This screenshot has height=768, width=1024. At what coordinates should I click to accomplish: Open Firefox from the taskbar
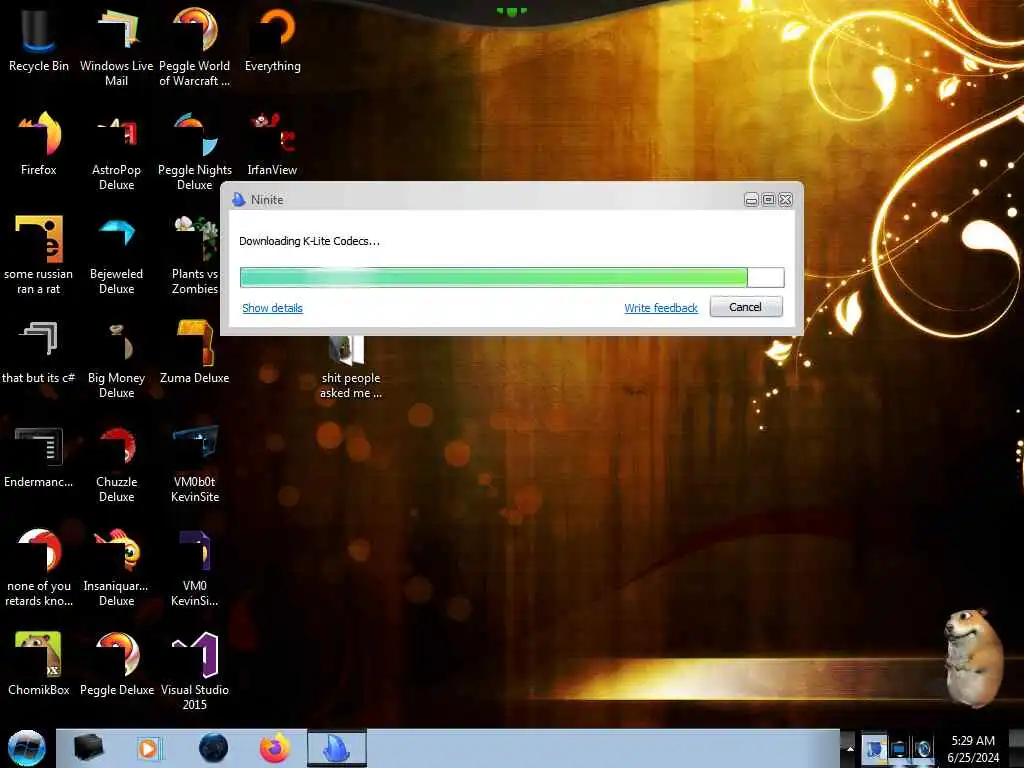click(275, 748)
